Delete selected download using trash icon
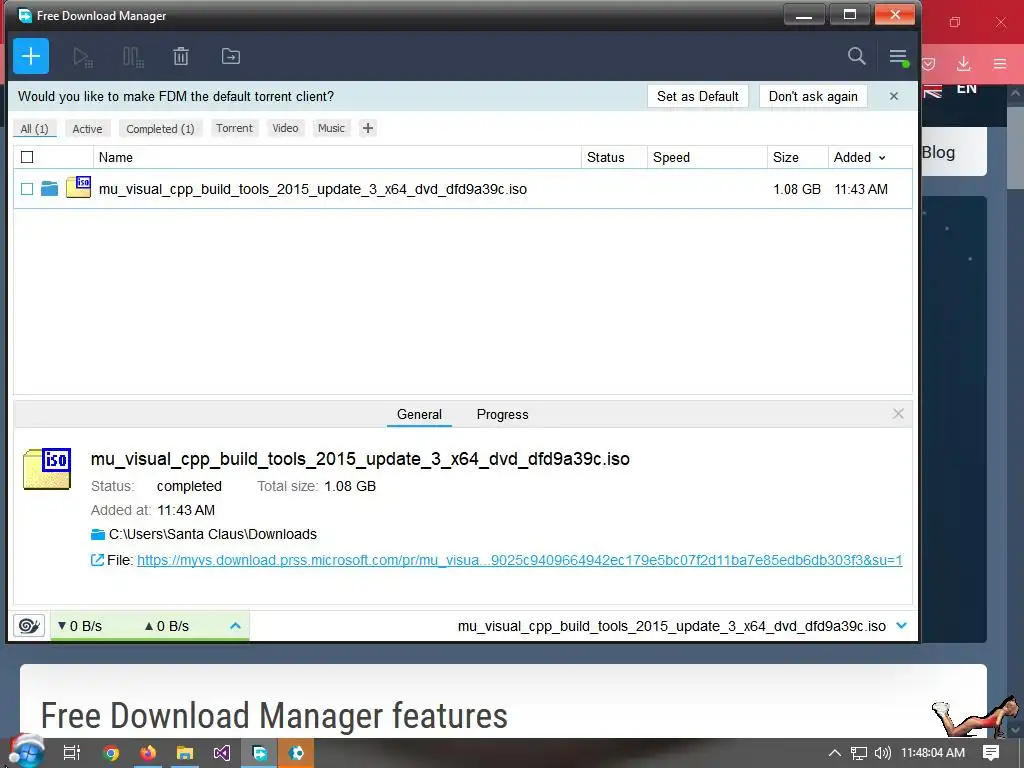Image resolution: width=1024 pixels, height=768 pixels. tap(181, 57)
